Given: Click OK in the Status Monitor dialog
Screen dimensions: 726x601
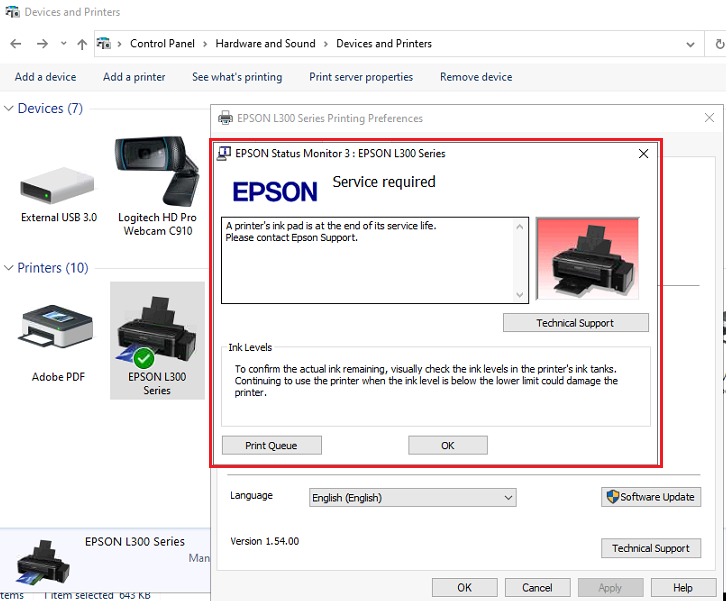Looking at the screenshot, I should point(448,445).
